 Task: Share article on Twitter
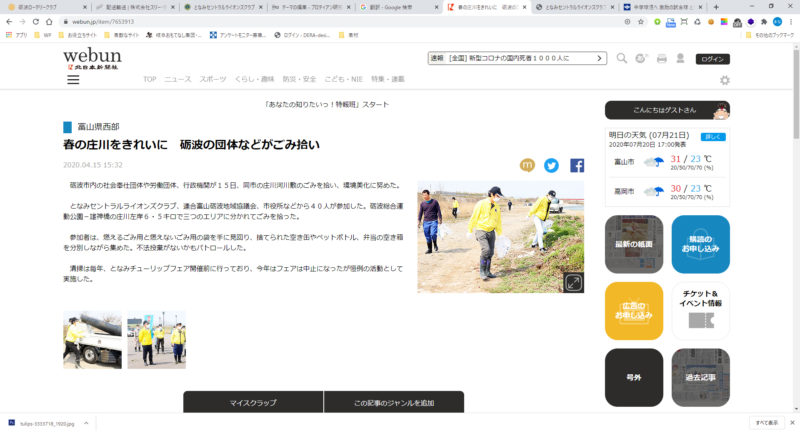[x=551, y=165]
